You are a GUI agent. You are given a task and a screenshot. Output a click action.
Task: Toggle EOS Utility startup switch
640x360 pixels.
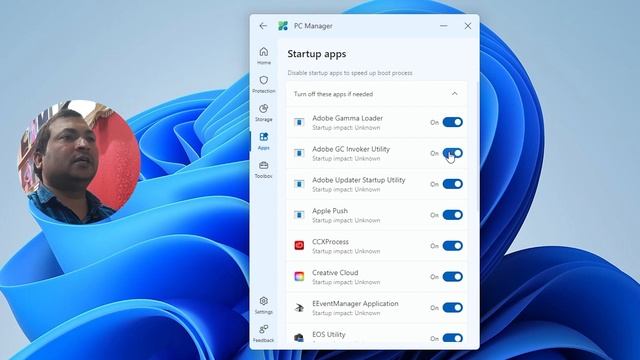(x=453, y=338)
